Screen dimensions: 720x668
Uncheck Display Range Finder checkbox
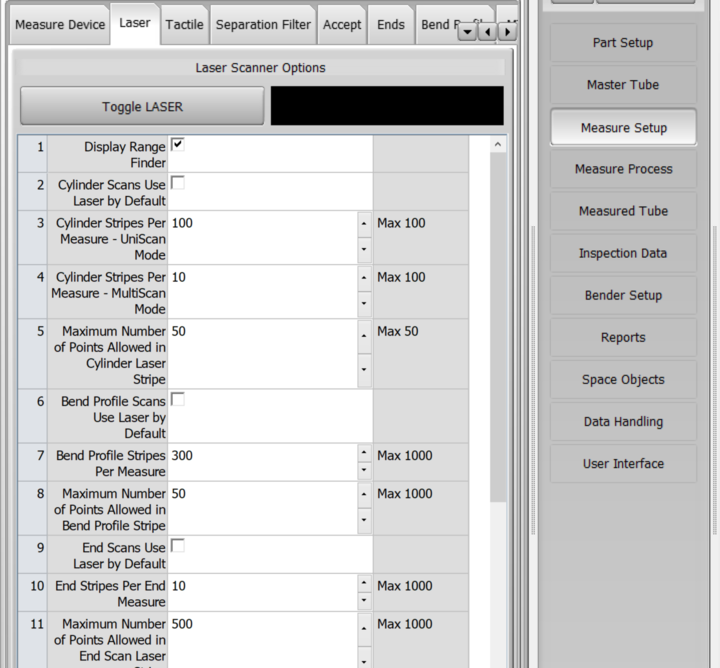(x=178, y=145)
